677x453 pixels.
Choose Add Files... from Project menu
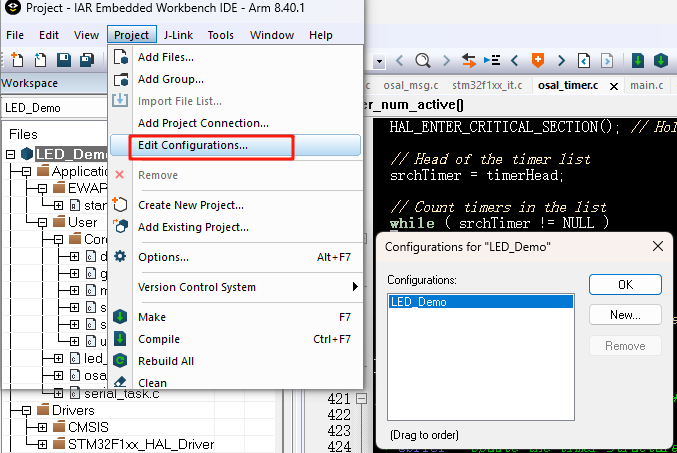[x=236, y=57]
